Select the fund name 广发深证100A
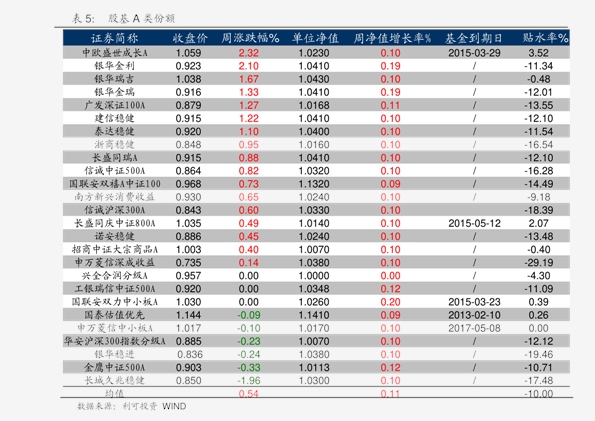The width and height of the screenshot is (595, 421). click(x=114, y=105)
